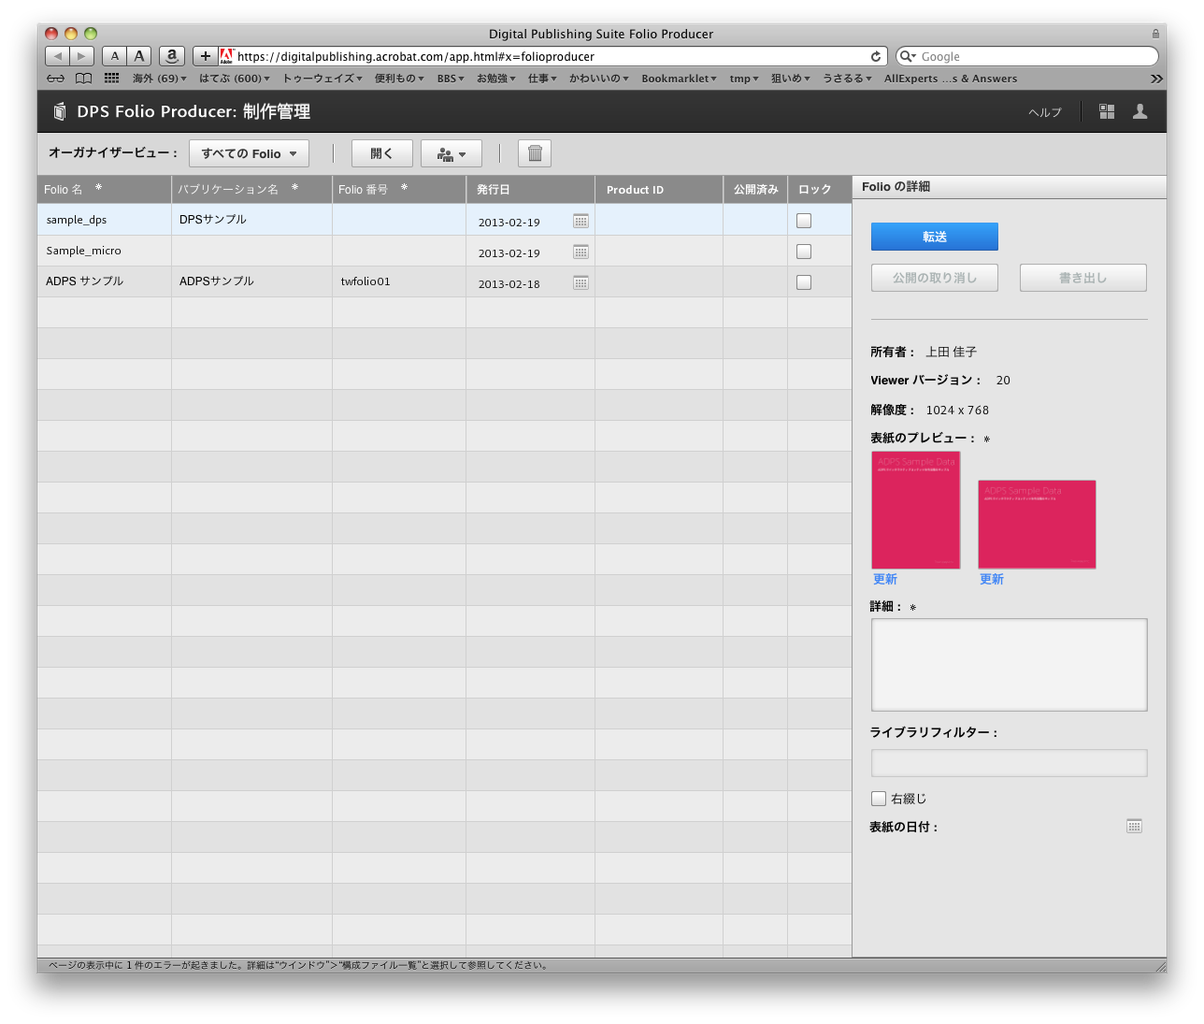Click the 公開の取り消し button
The height and width of the screenshot is (1024, 1204).
(934, 278)
